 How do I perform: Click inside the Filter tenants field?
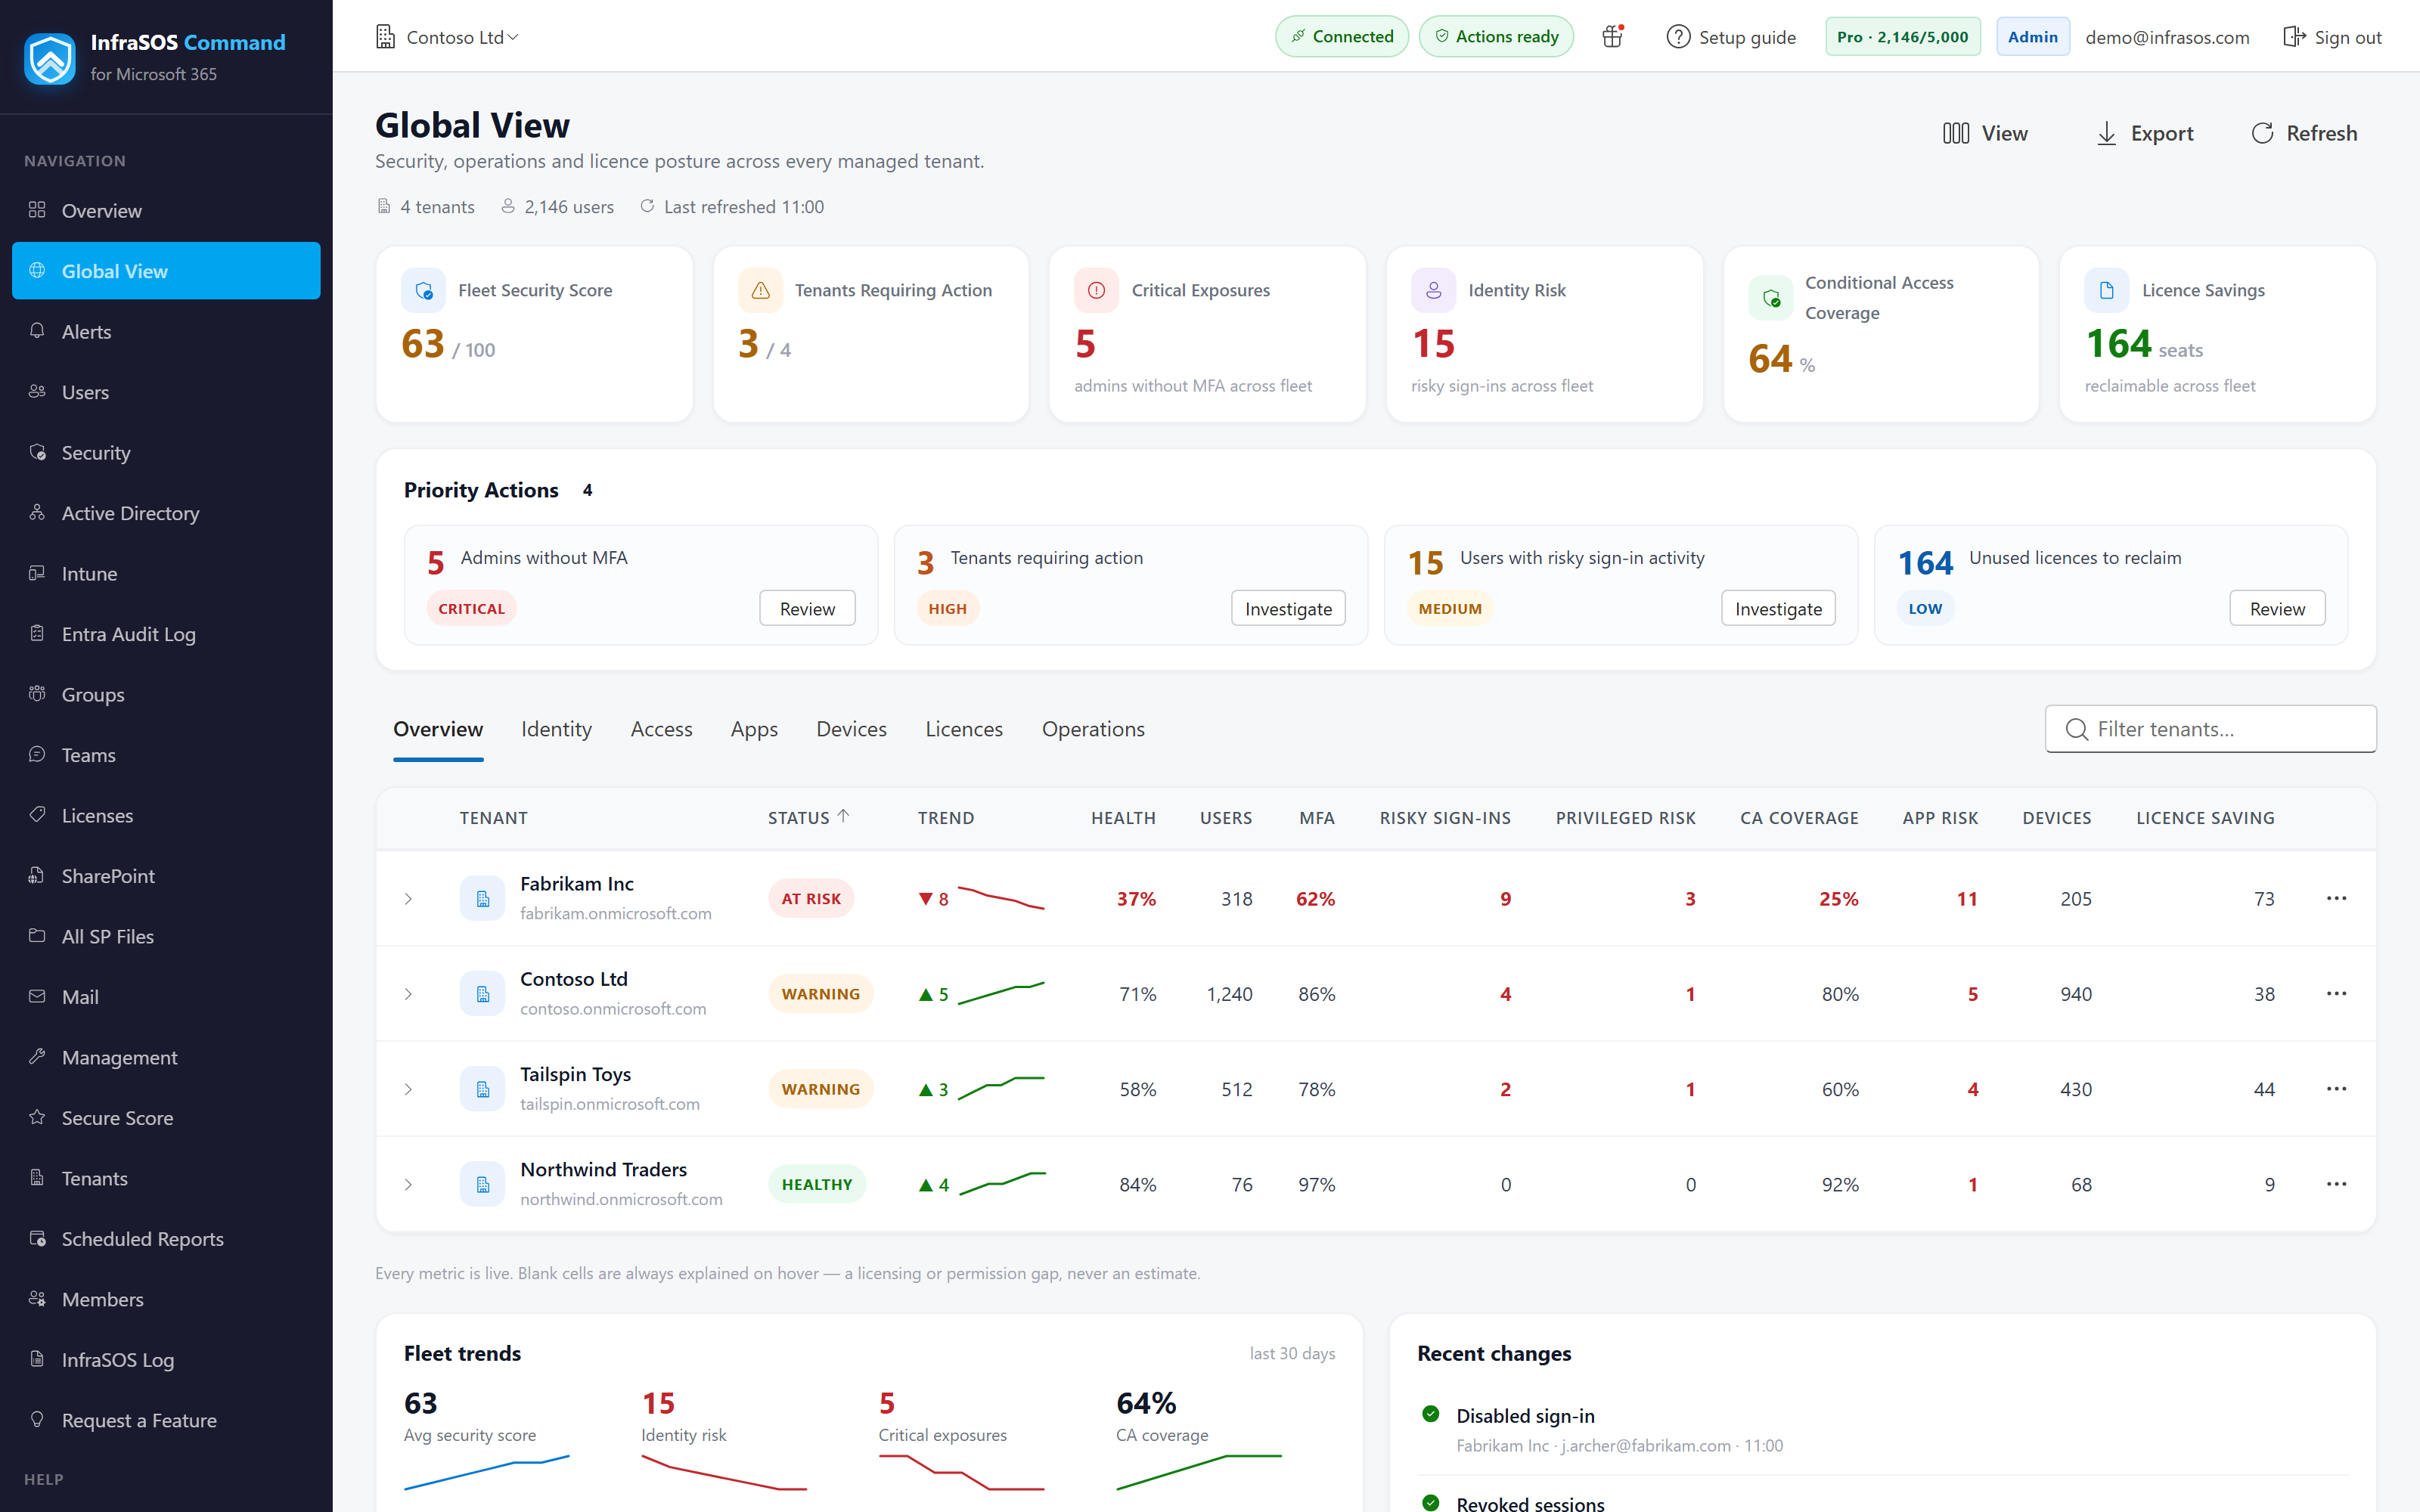point(2210,729)
